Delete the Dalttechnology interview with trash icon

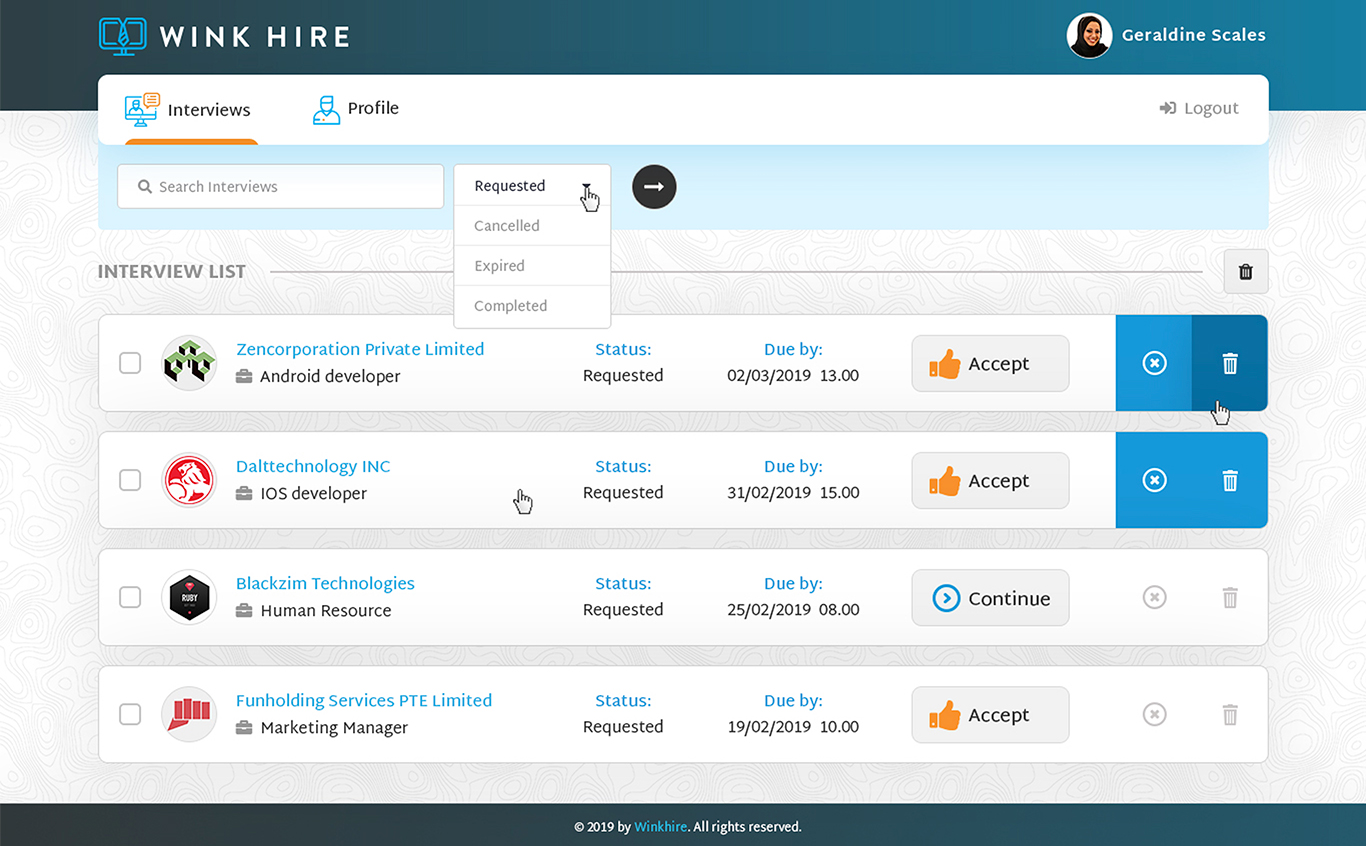1230,481
